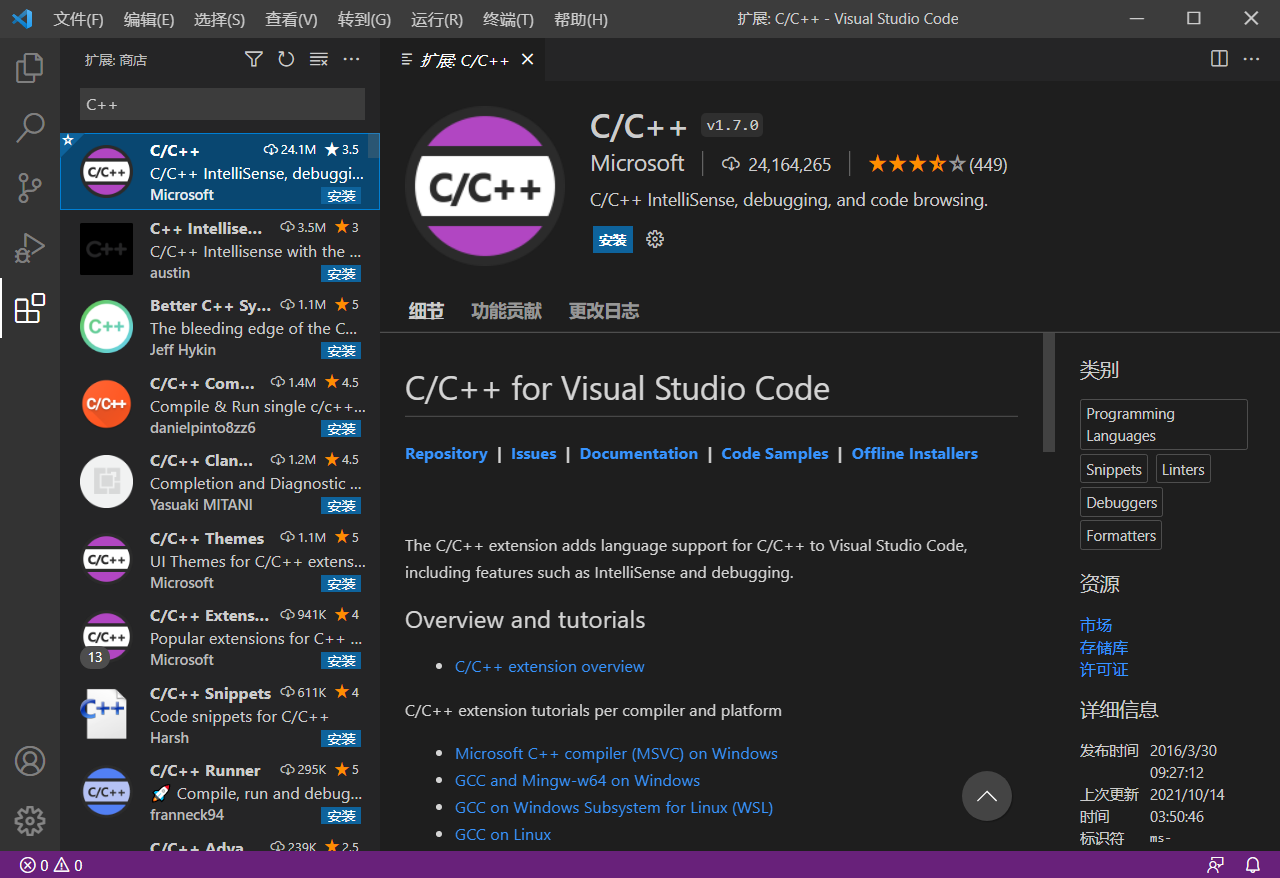Viewport: 1280px width, 878px height.
Task: Open extensions panel more actions menu
Action: (x=351, y=60)
